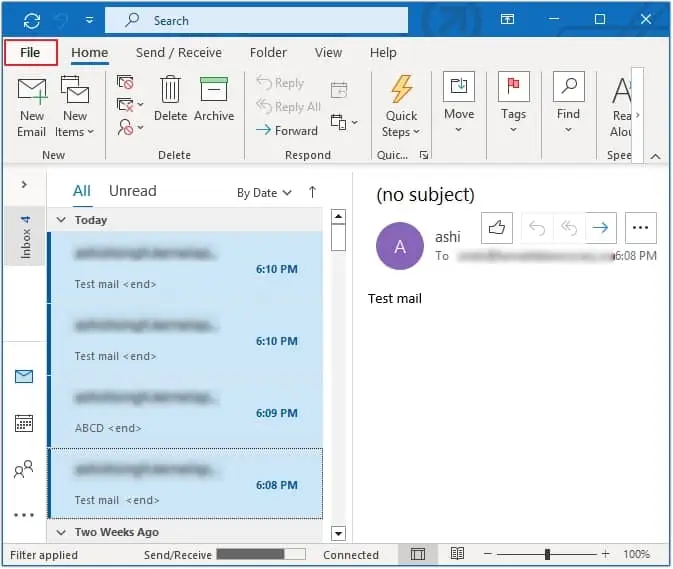
Task: Like the message with thumbs-up
Action: (497, 227)
